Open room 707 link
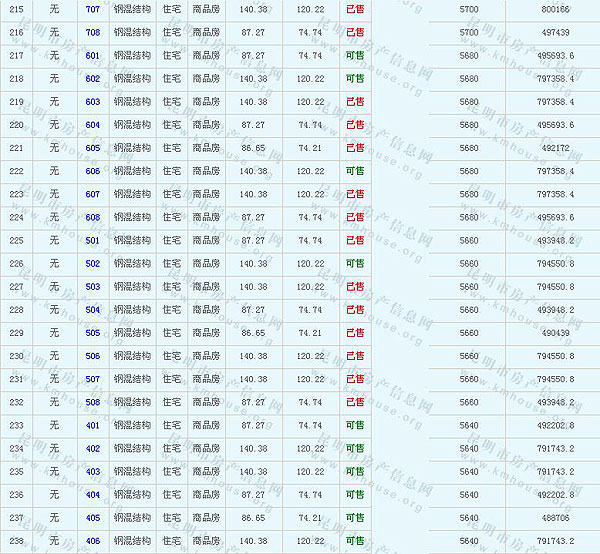Screen dimensions: 600x554 (x=93, y=9)
